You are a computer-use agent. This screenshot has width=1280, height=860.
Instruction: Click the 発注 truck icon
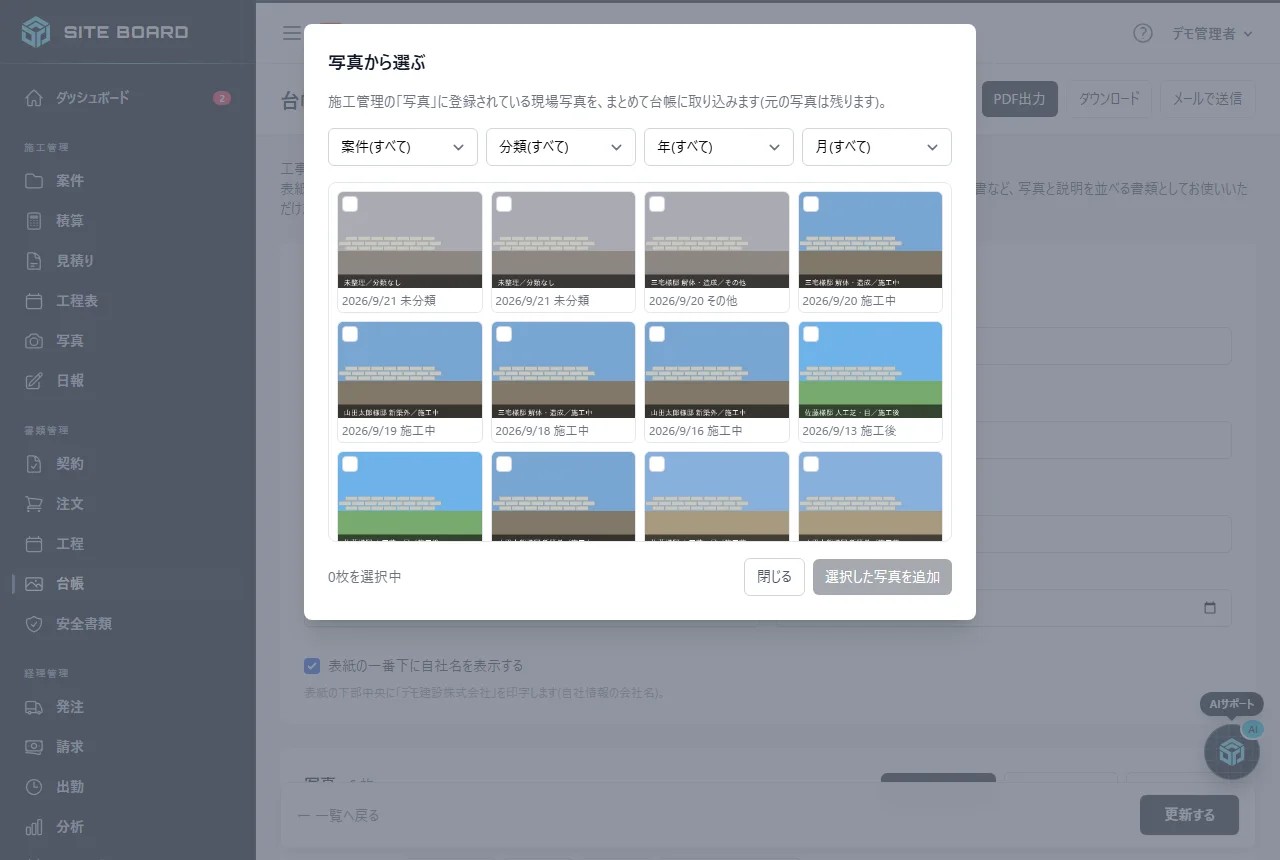click(34, 707)
